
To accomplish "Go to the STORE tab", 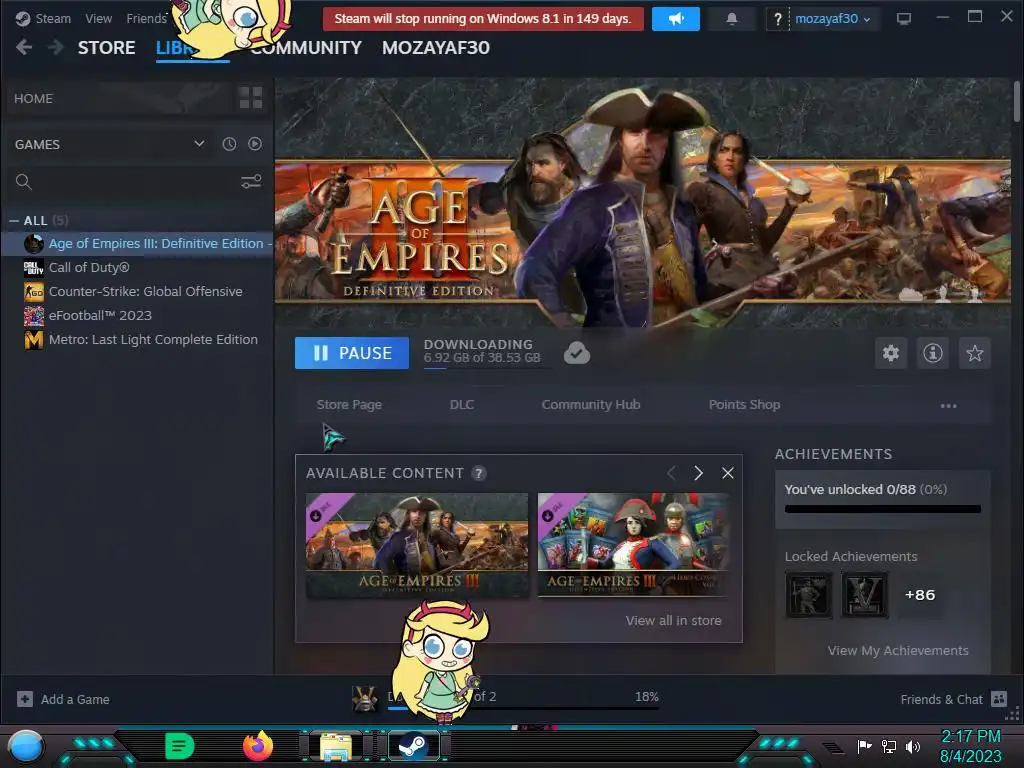I will point(106,48).
